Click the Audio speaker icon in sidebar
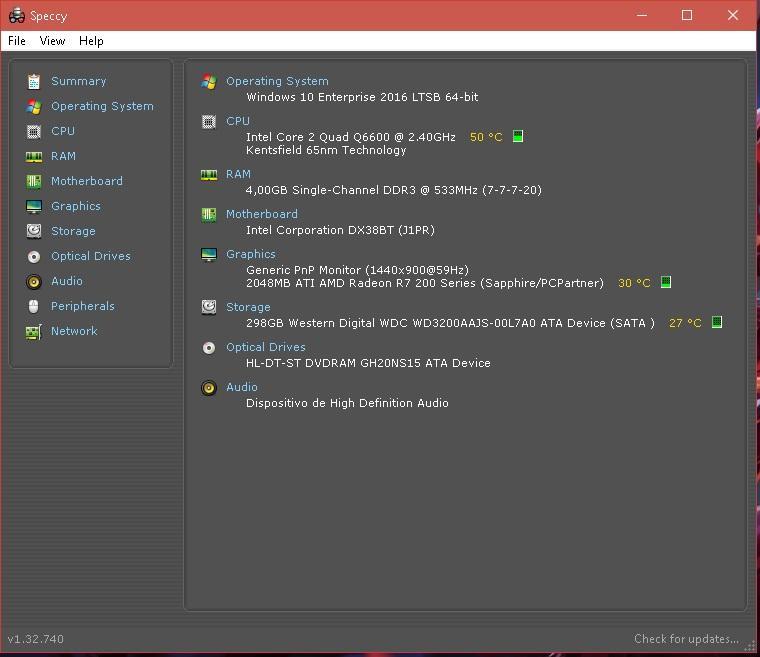The image size is (760, 657). (x=33, y=282)
